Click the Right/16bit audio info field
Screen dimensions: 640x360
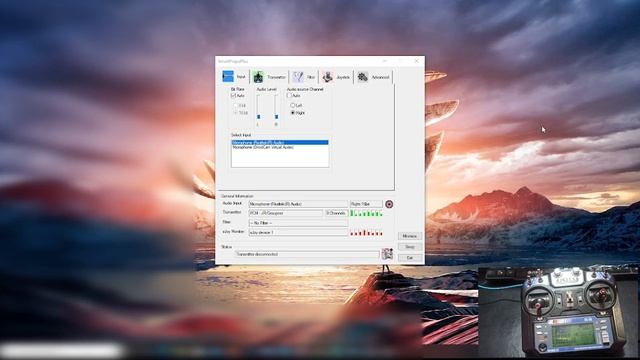point(366,204)
